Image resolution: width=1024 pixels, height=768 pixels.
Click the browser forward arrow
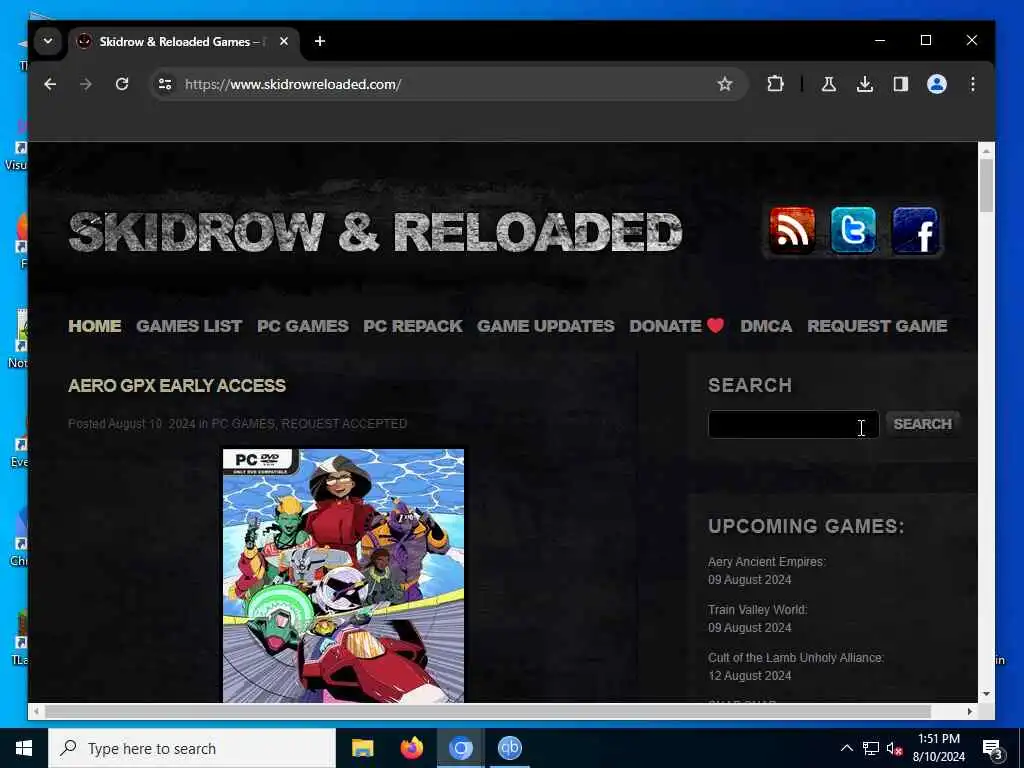point(86,84)
